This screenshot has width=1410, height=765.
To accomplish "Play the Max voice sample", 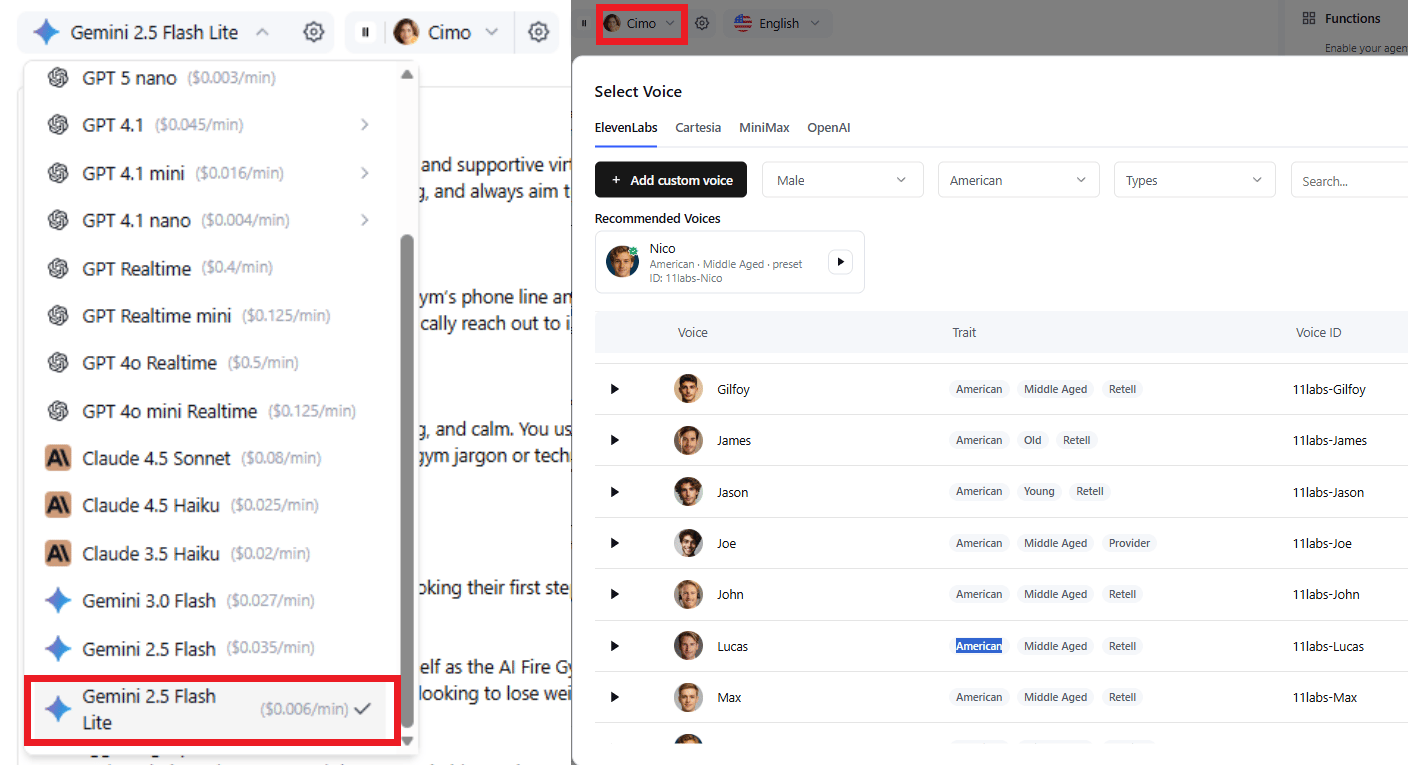I will point(615,697).
